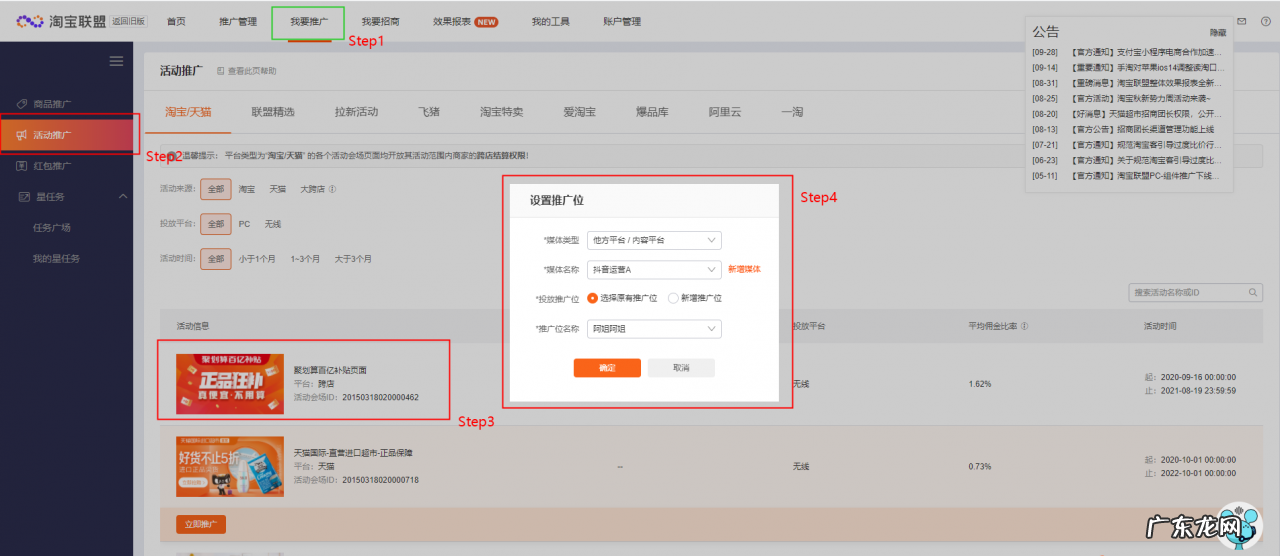This screenshot has height=556, width=1280.
Task: Open 我的星任务 in sidebar
Action: coord(57,259)
